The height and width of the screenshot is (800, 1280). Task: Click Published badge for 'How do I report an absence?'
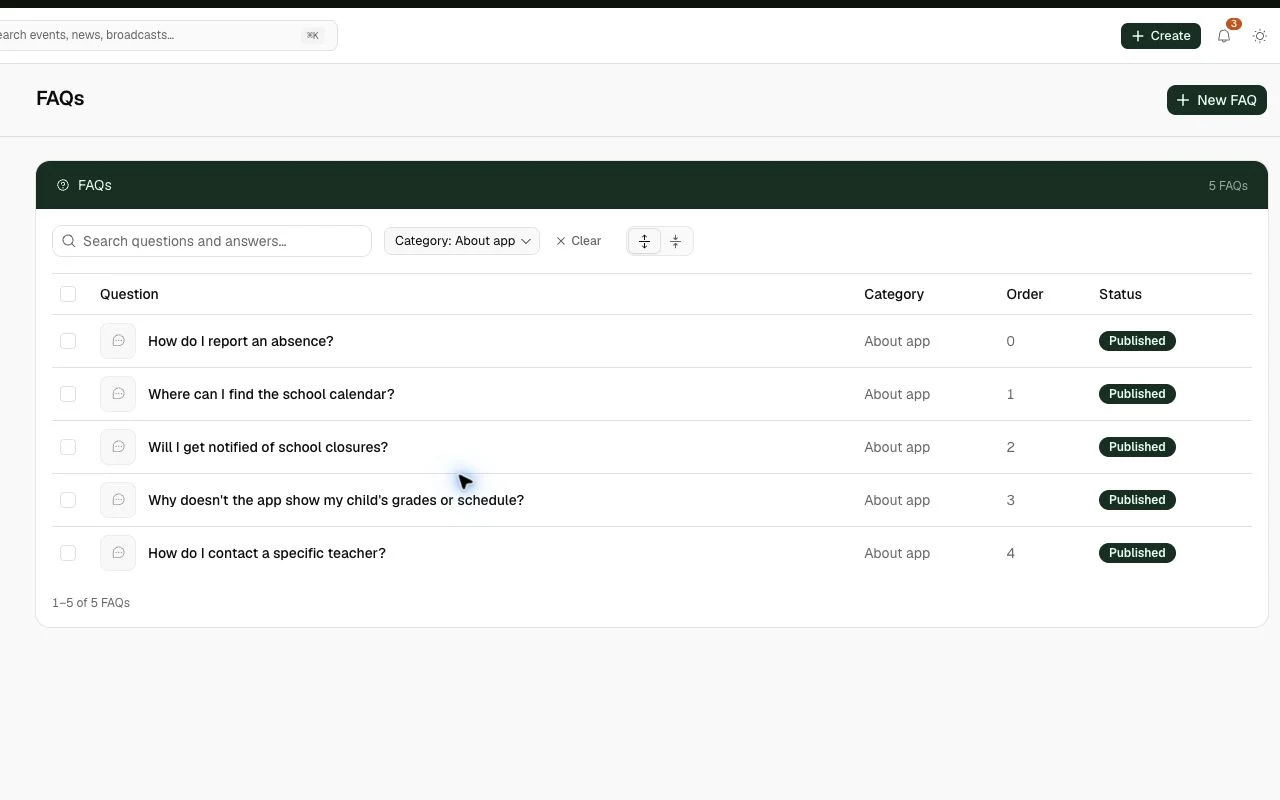click(1137, 341)
